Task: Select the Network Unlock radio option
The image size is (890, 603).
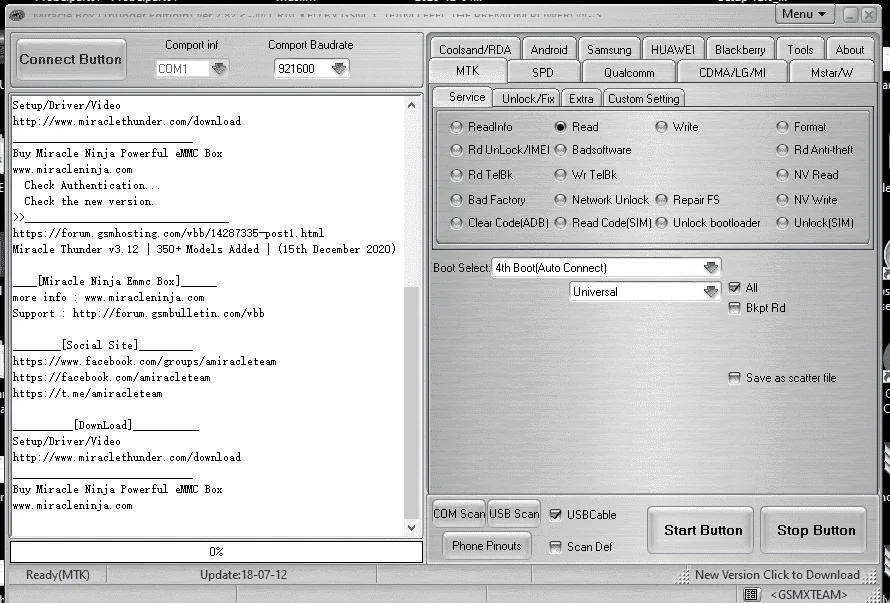Action: coord(560,200)
